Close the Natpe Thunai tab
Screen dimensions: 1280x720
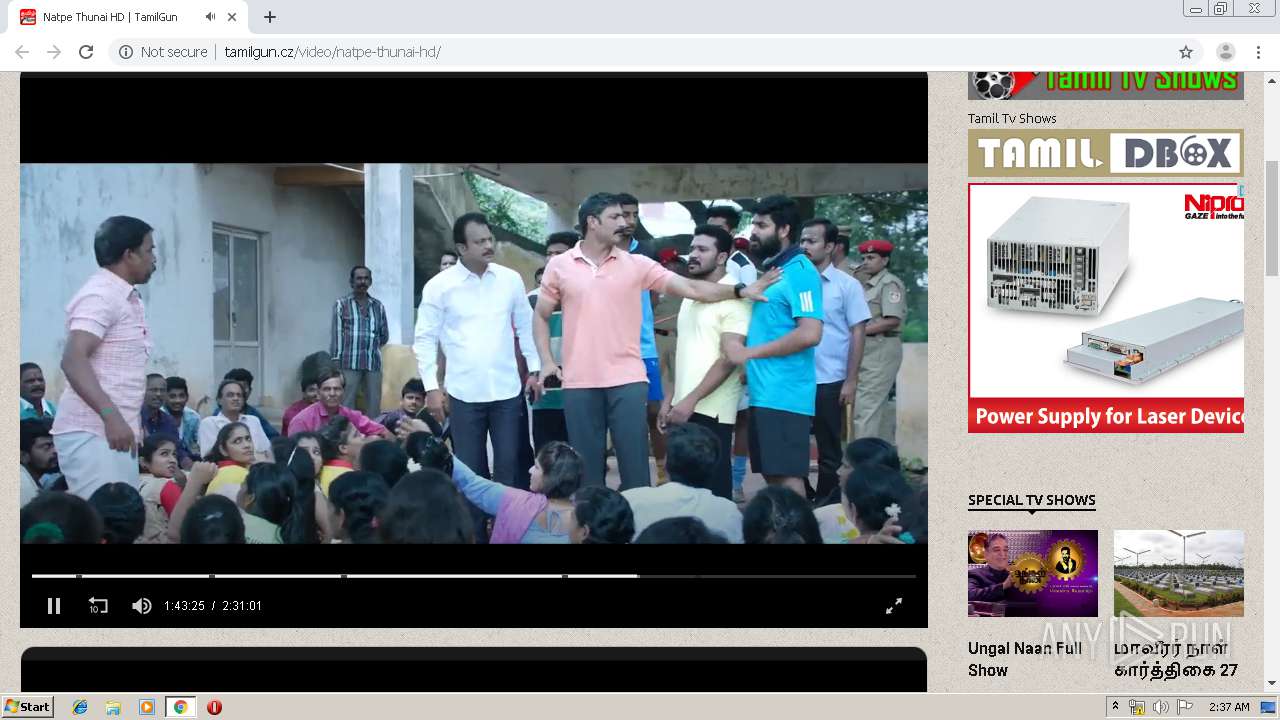[x=233, y=17]
